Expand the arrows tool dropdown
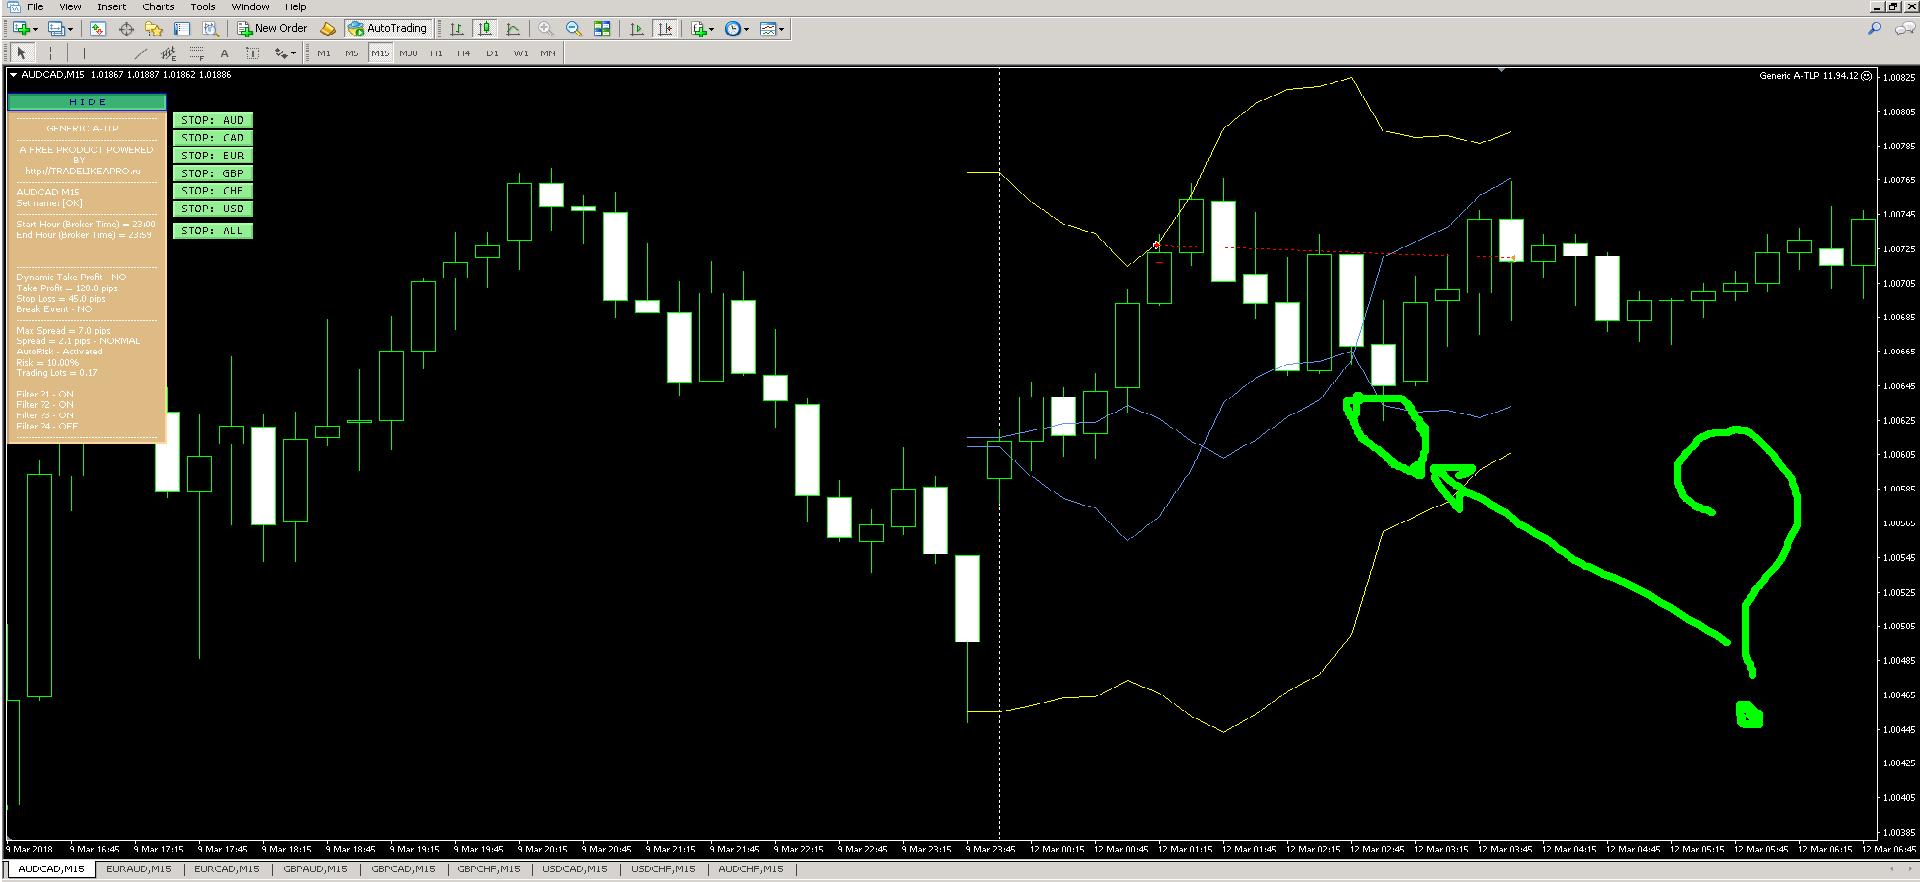 pos(293,53)
